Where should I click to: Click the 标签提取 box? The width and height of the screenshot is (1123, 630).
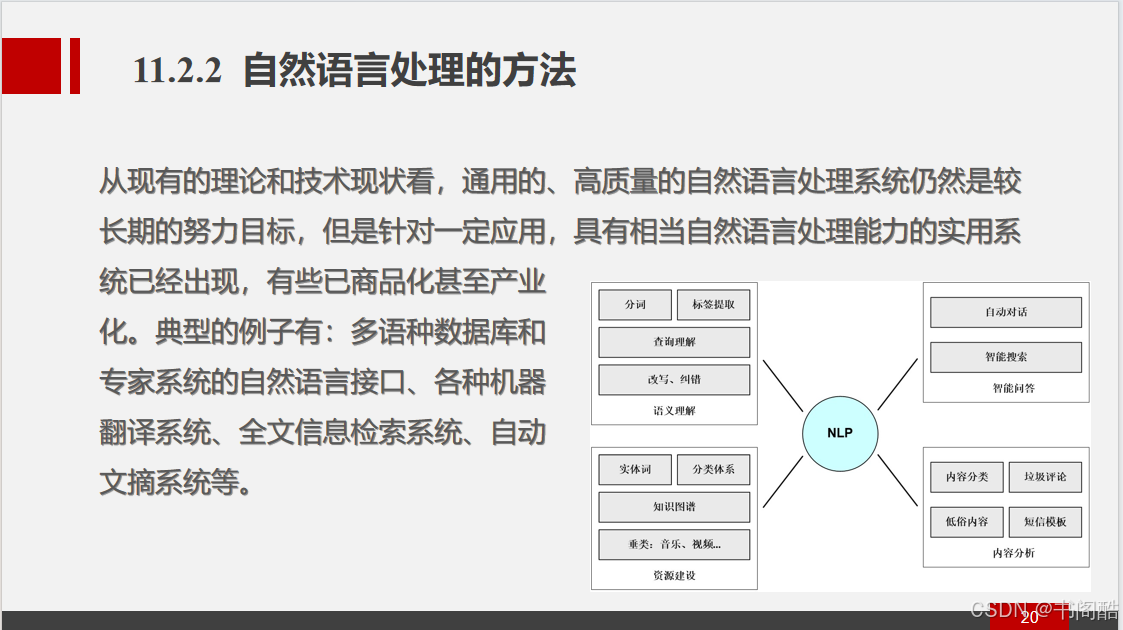click(713, 304)
